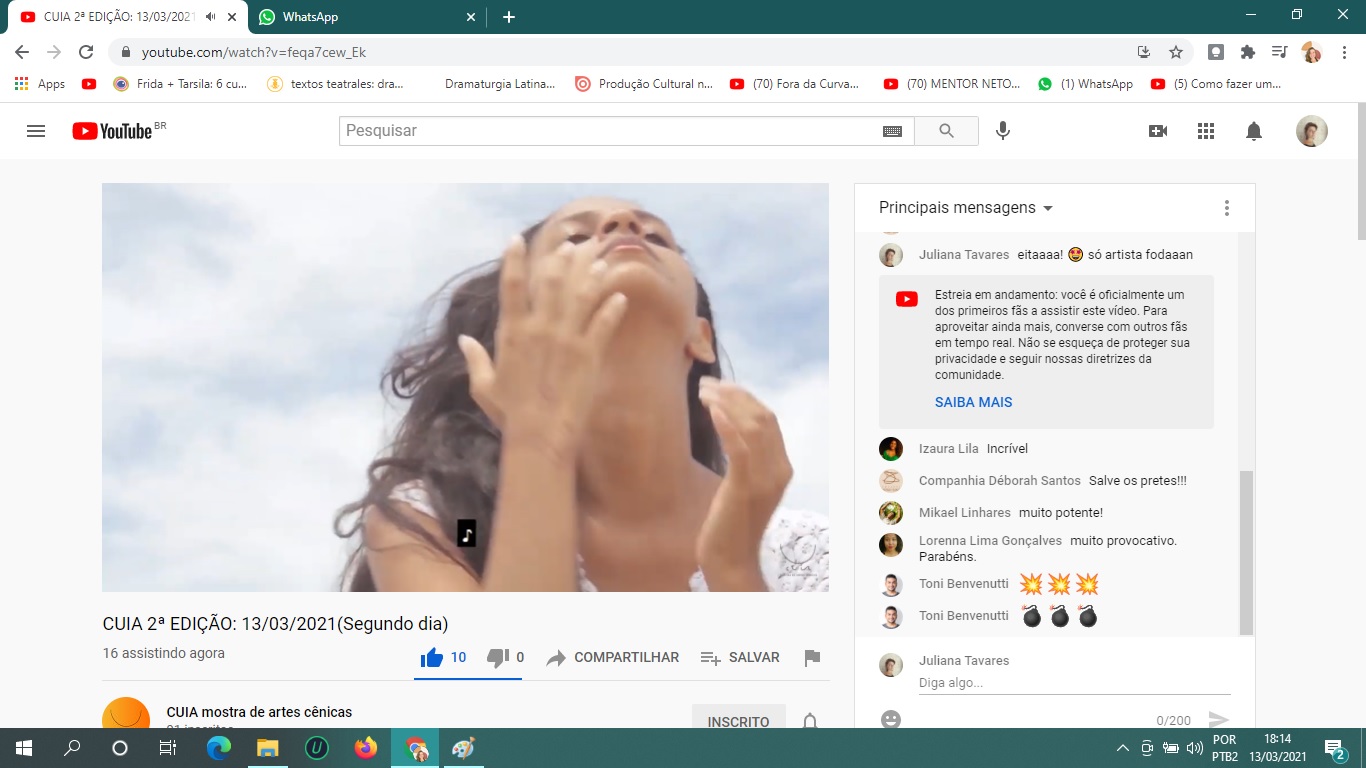This screenshot has width=1366, height=768.
Task: Open the on-screen keyboard icon in search
Action: [892, 131]
